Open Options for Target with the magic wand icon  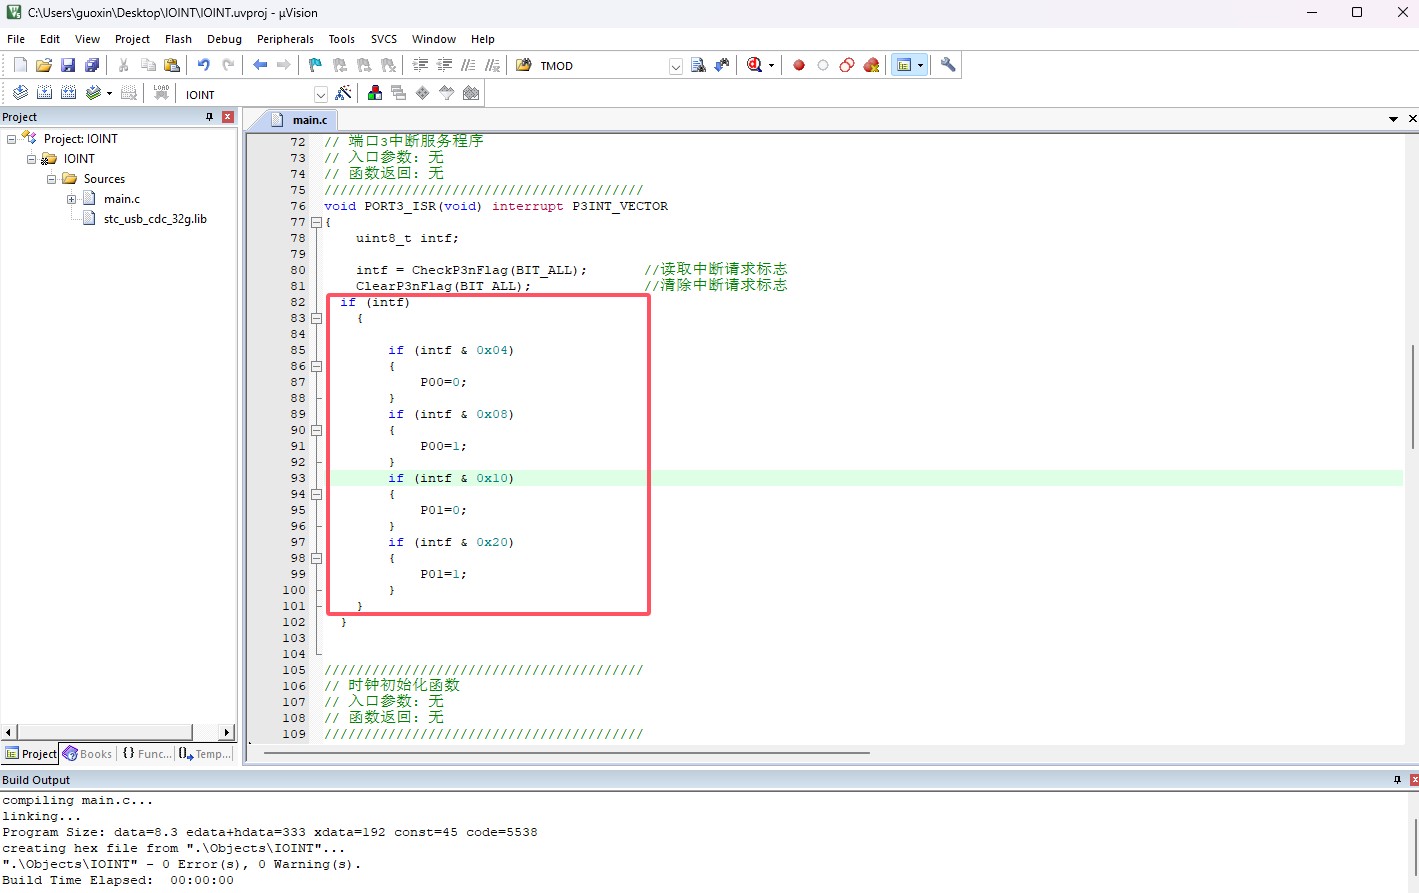click(x=343, y=93)
